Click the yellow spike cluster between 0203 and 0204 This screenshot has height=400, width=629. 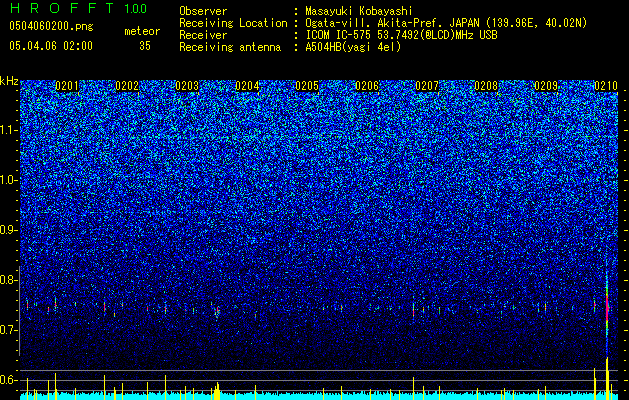(x=217, y=391)
